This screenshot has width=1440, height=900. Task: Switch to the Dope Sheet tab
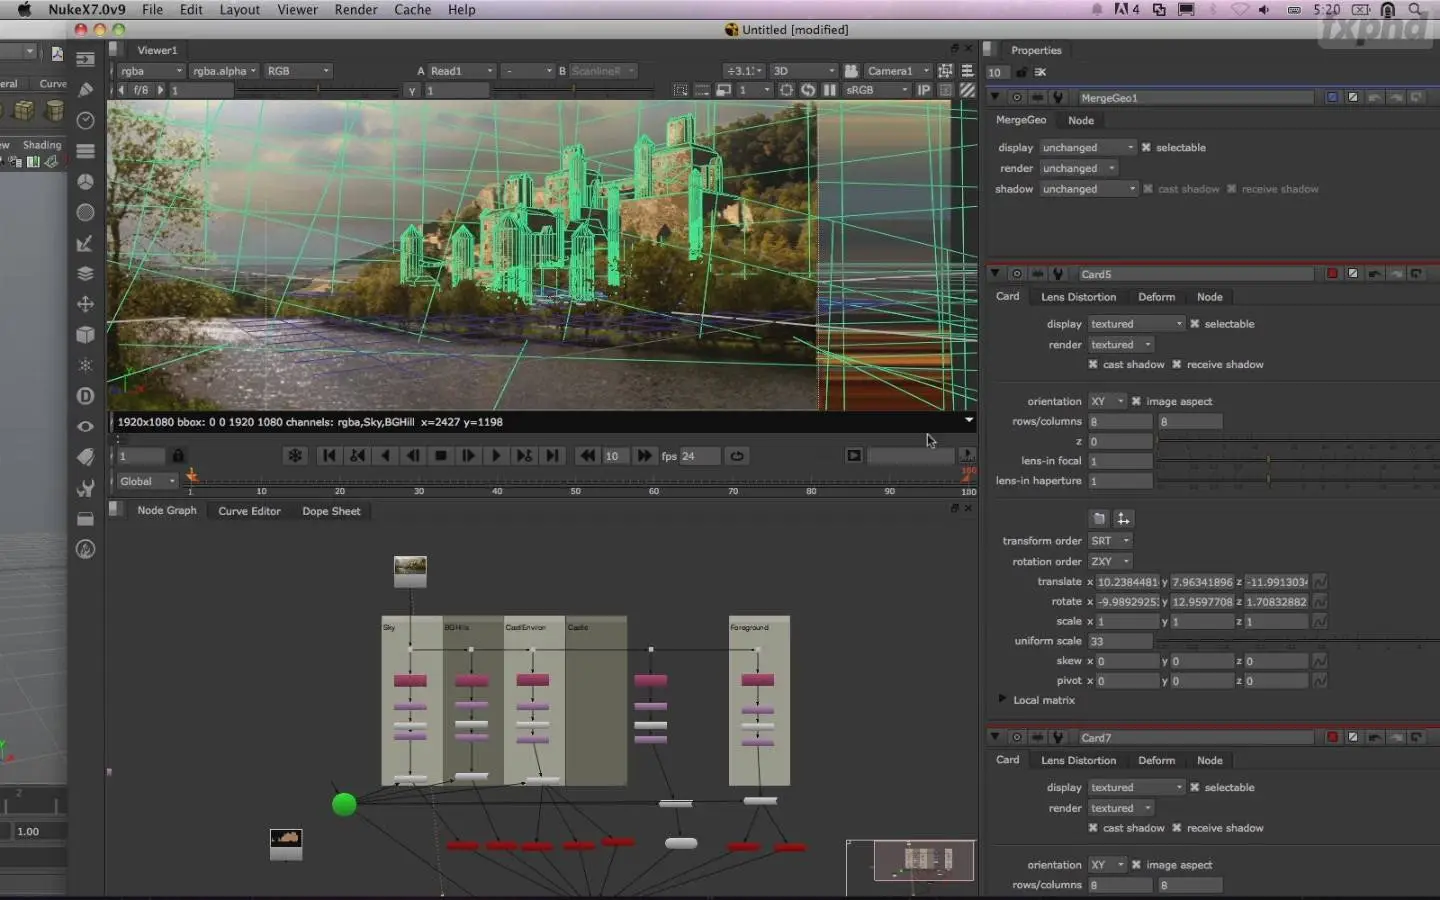pyautogui.click(x=331, y=511)
